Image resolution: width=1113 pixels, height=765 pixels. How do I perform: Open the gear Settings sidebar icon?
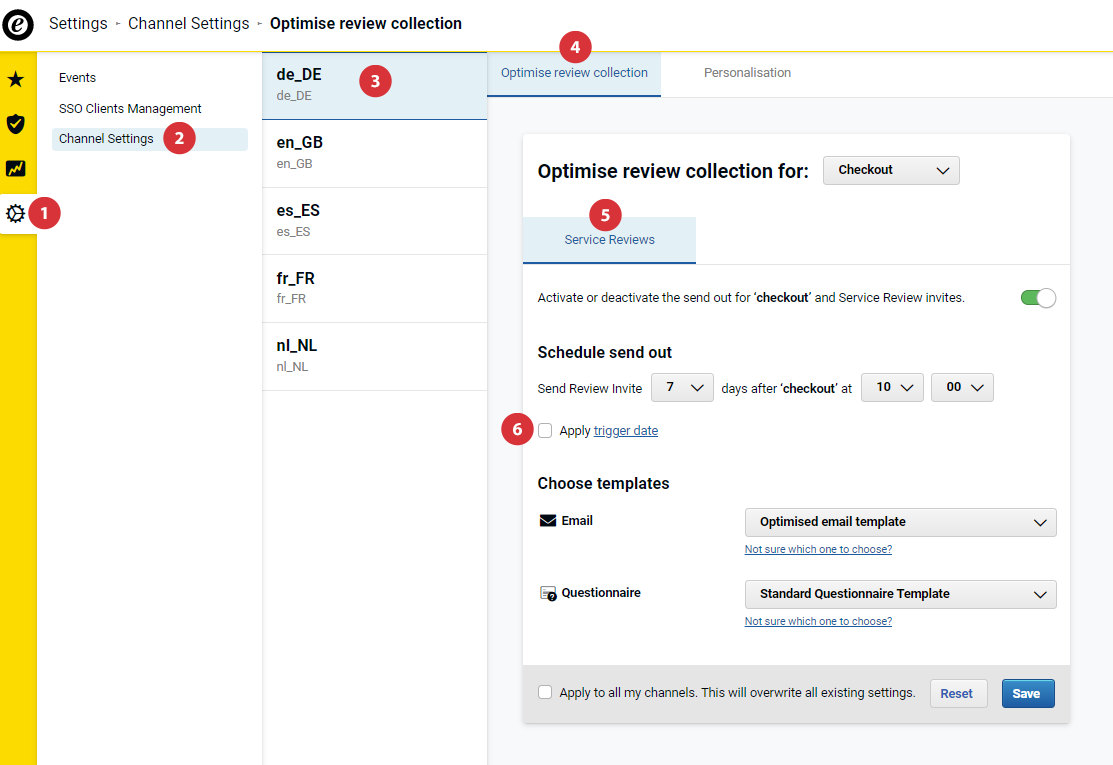[x=16, y=213]
